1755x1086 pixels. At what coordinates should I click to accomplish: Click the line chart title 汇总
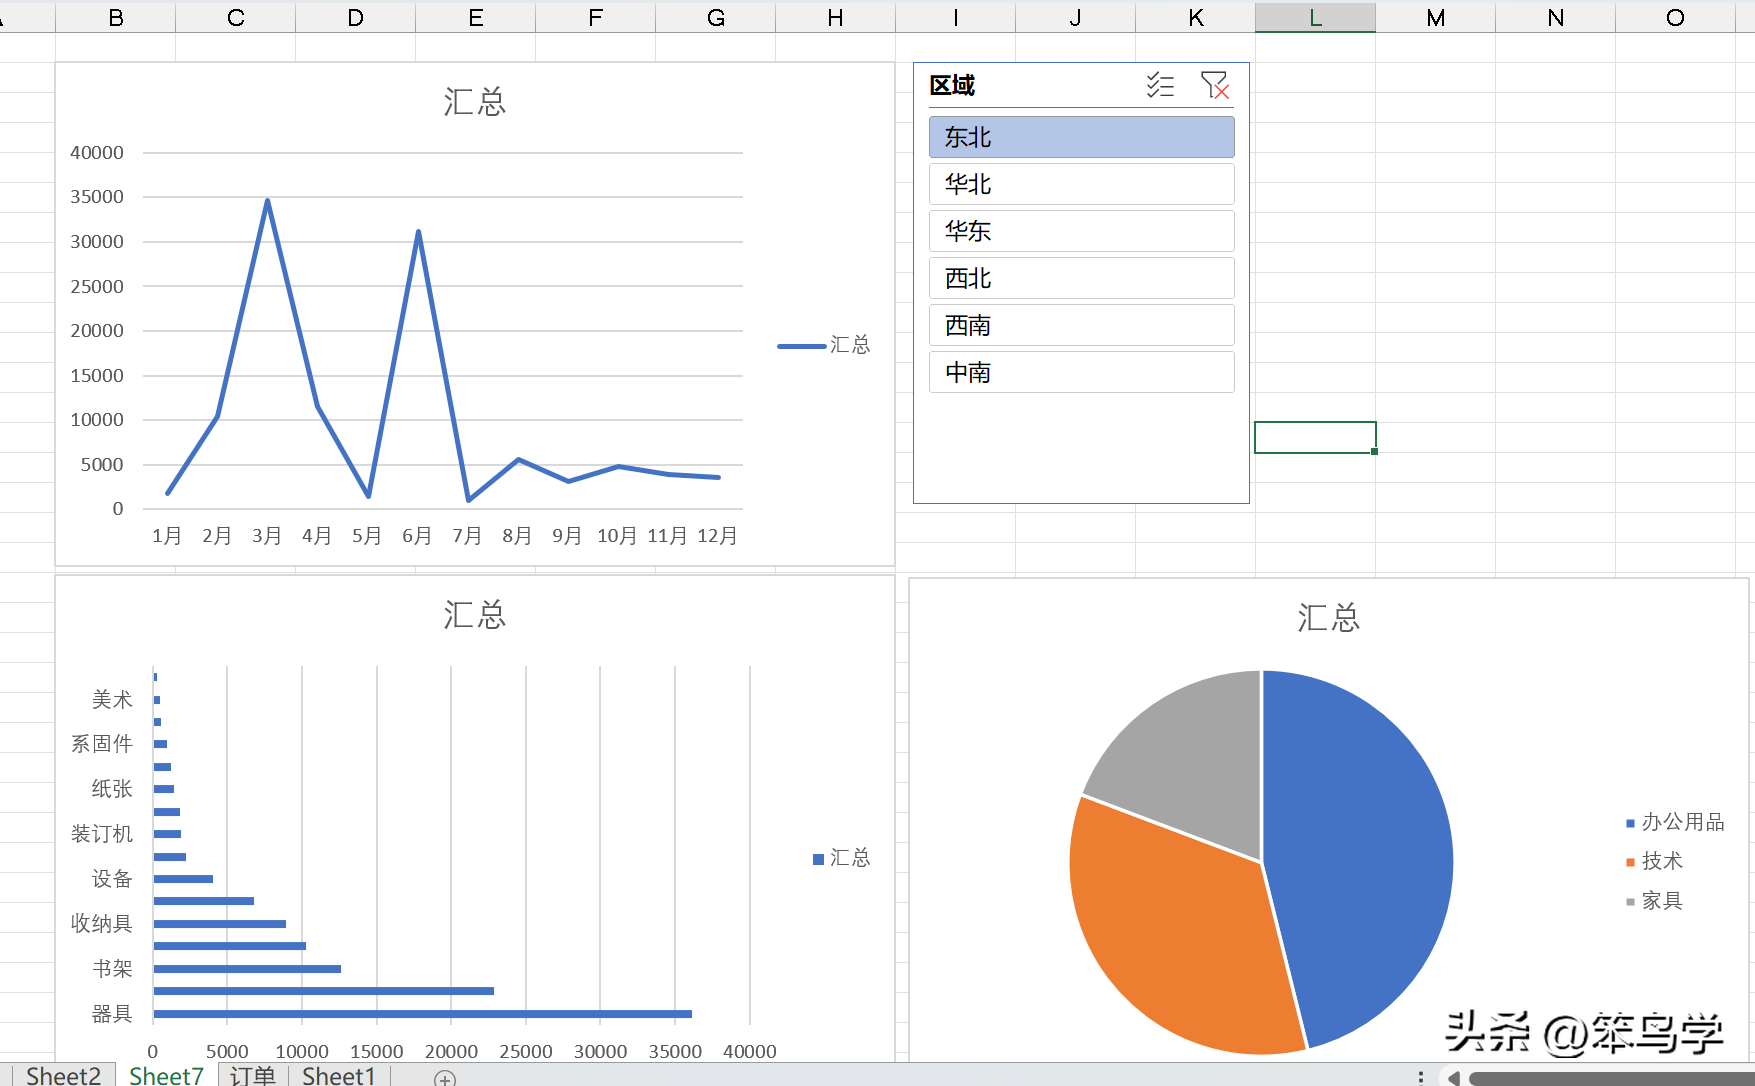[x=475, y=102]
